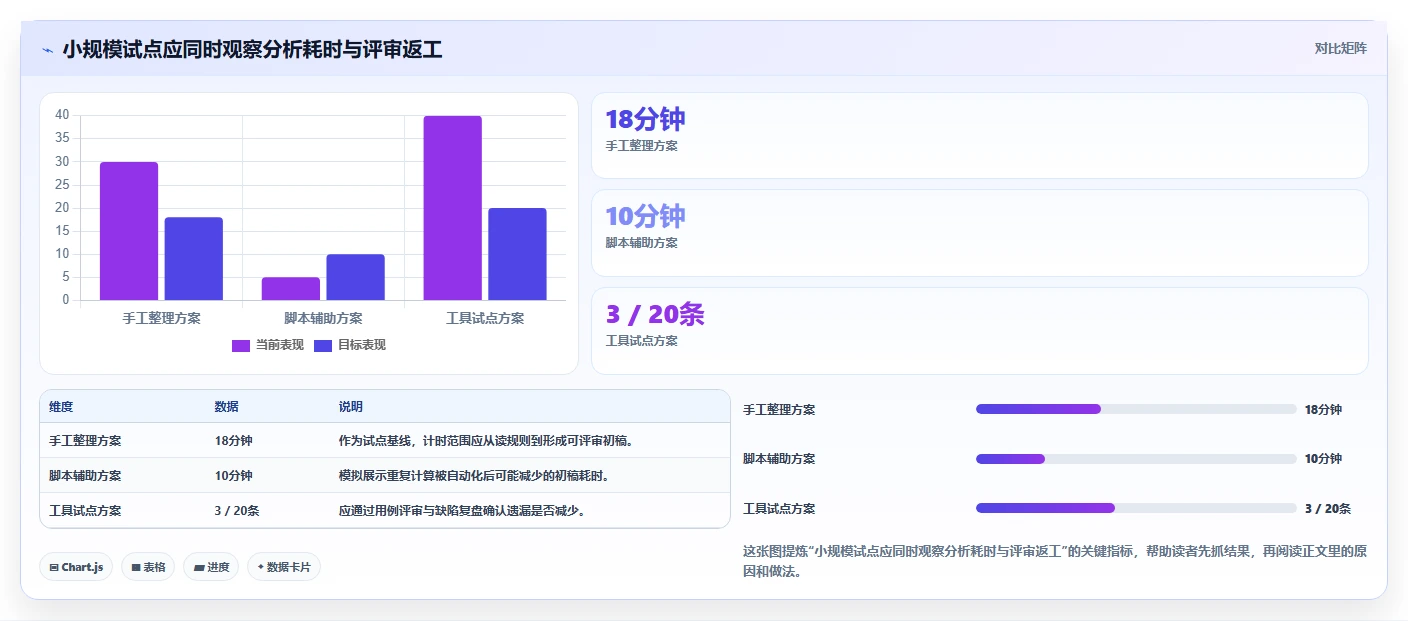
Task: Click the 目标表现 legend label text
Action: [x=362, y=345]
